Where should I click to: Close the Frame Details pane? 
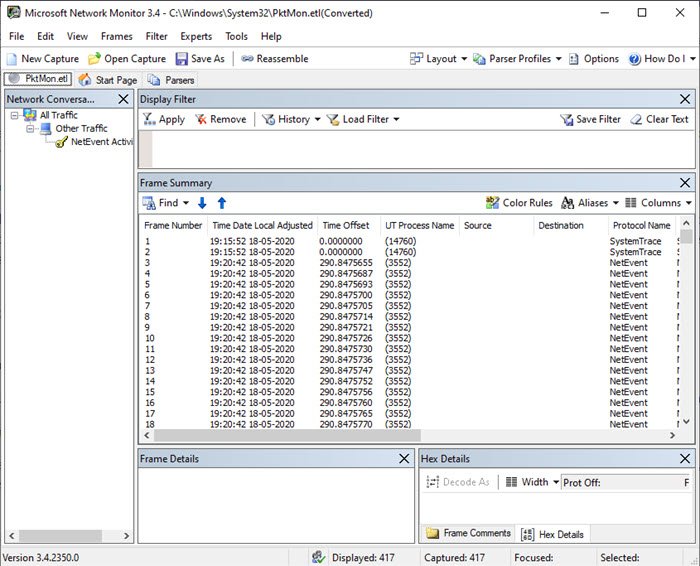[x=404, y=459]
